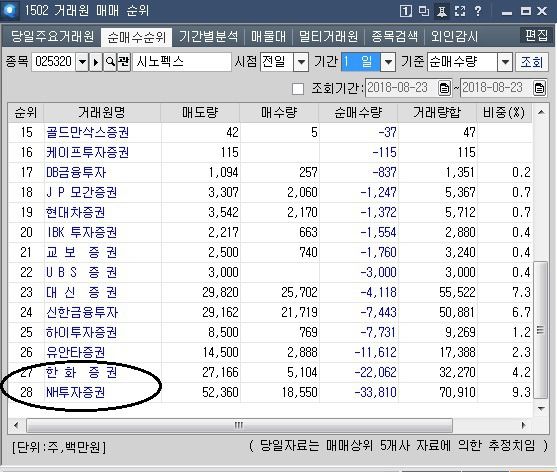Click the window copy icon in the title bar
The image size is (557, 472).
coord(423,11)
